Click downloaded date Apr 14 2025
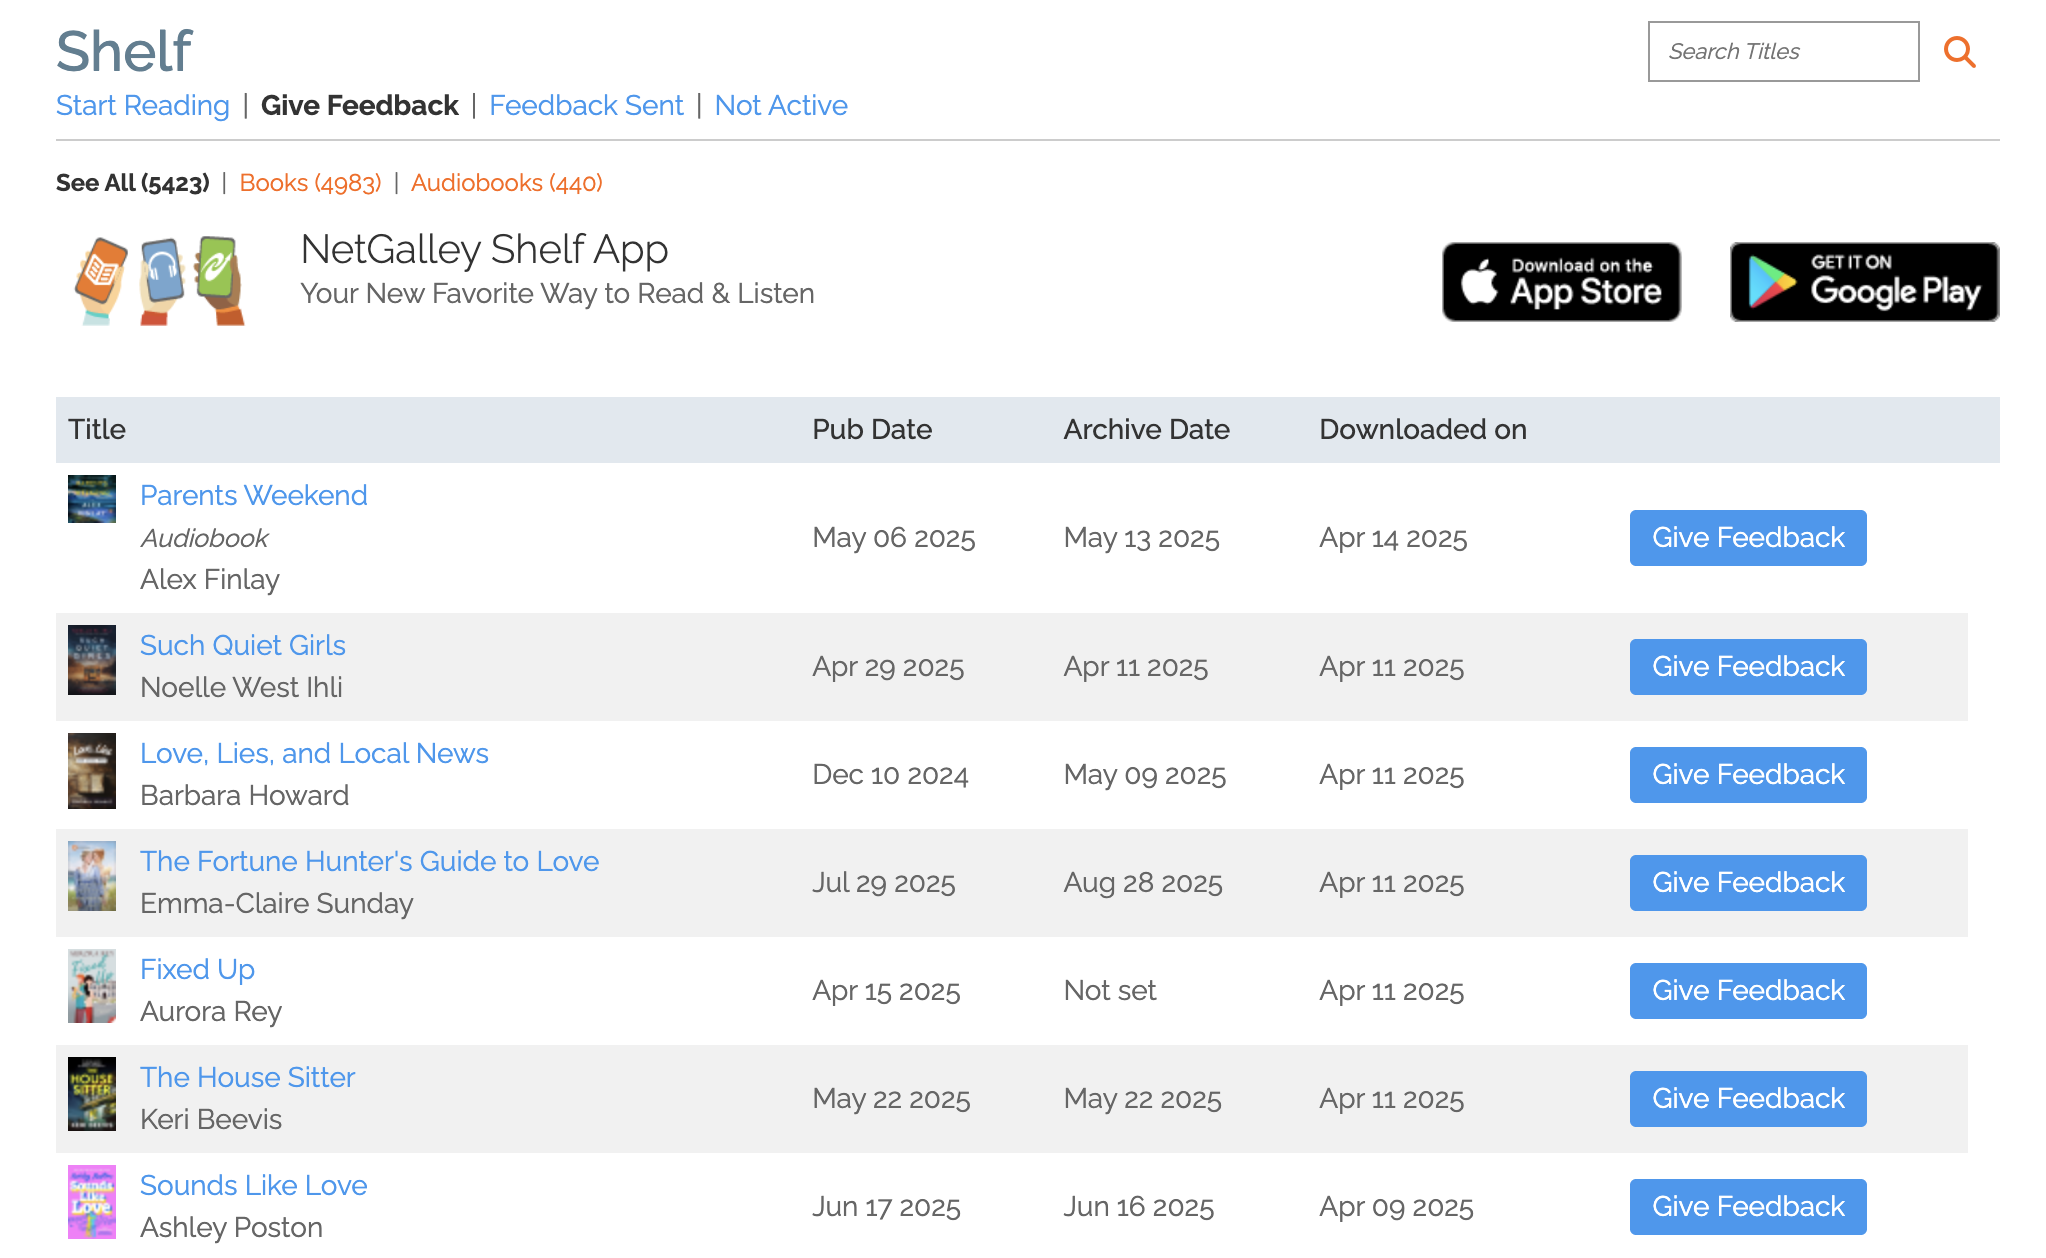The height and width of the screenshot is (1258, 2046). point(1393,538)
